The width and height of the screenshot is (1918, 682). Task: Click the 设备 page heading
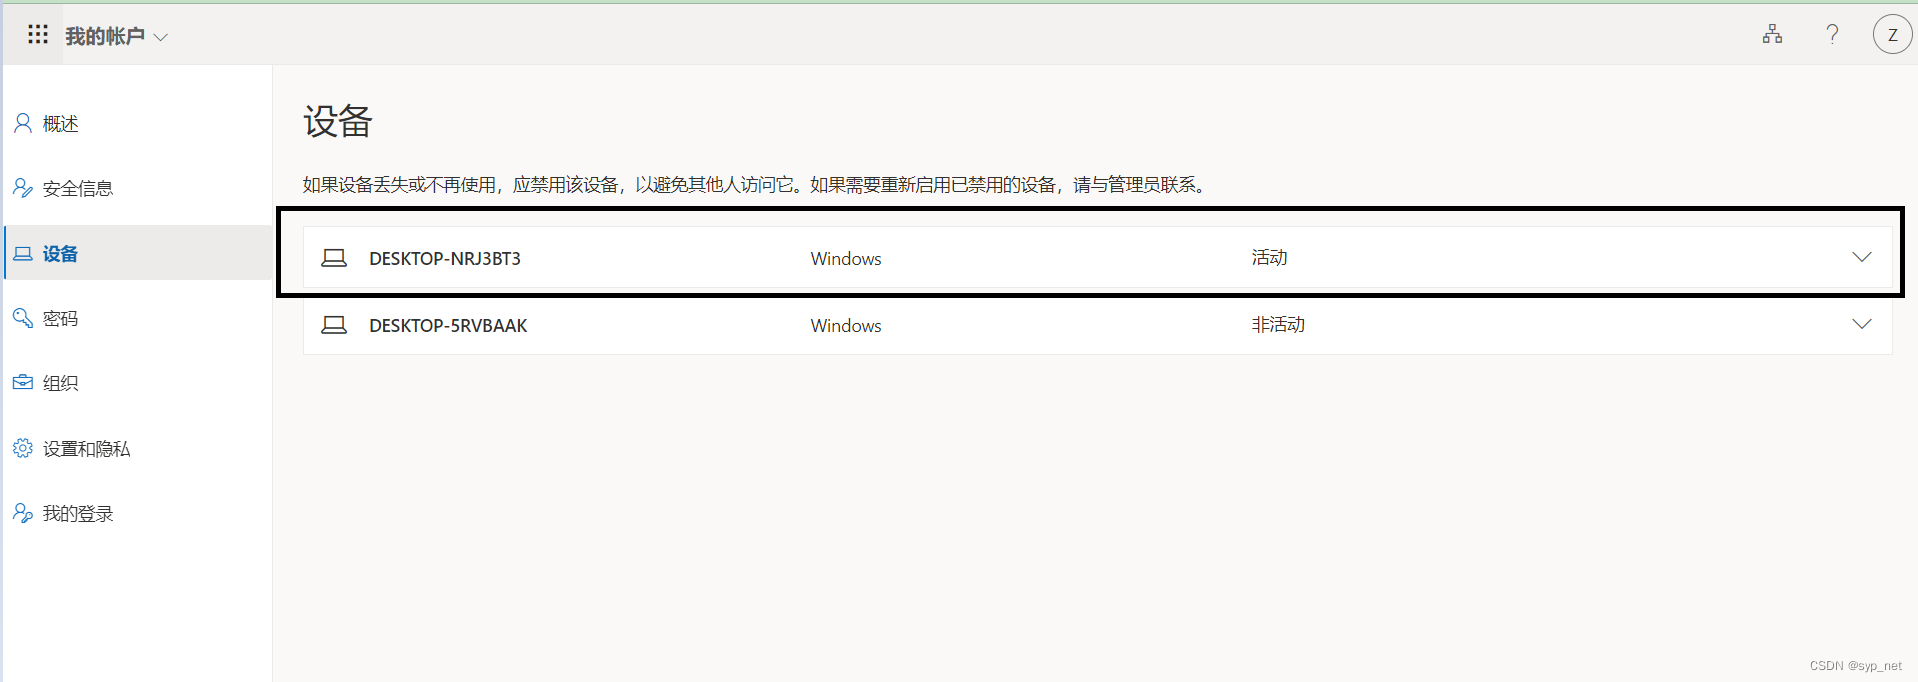tap(338, 121)
